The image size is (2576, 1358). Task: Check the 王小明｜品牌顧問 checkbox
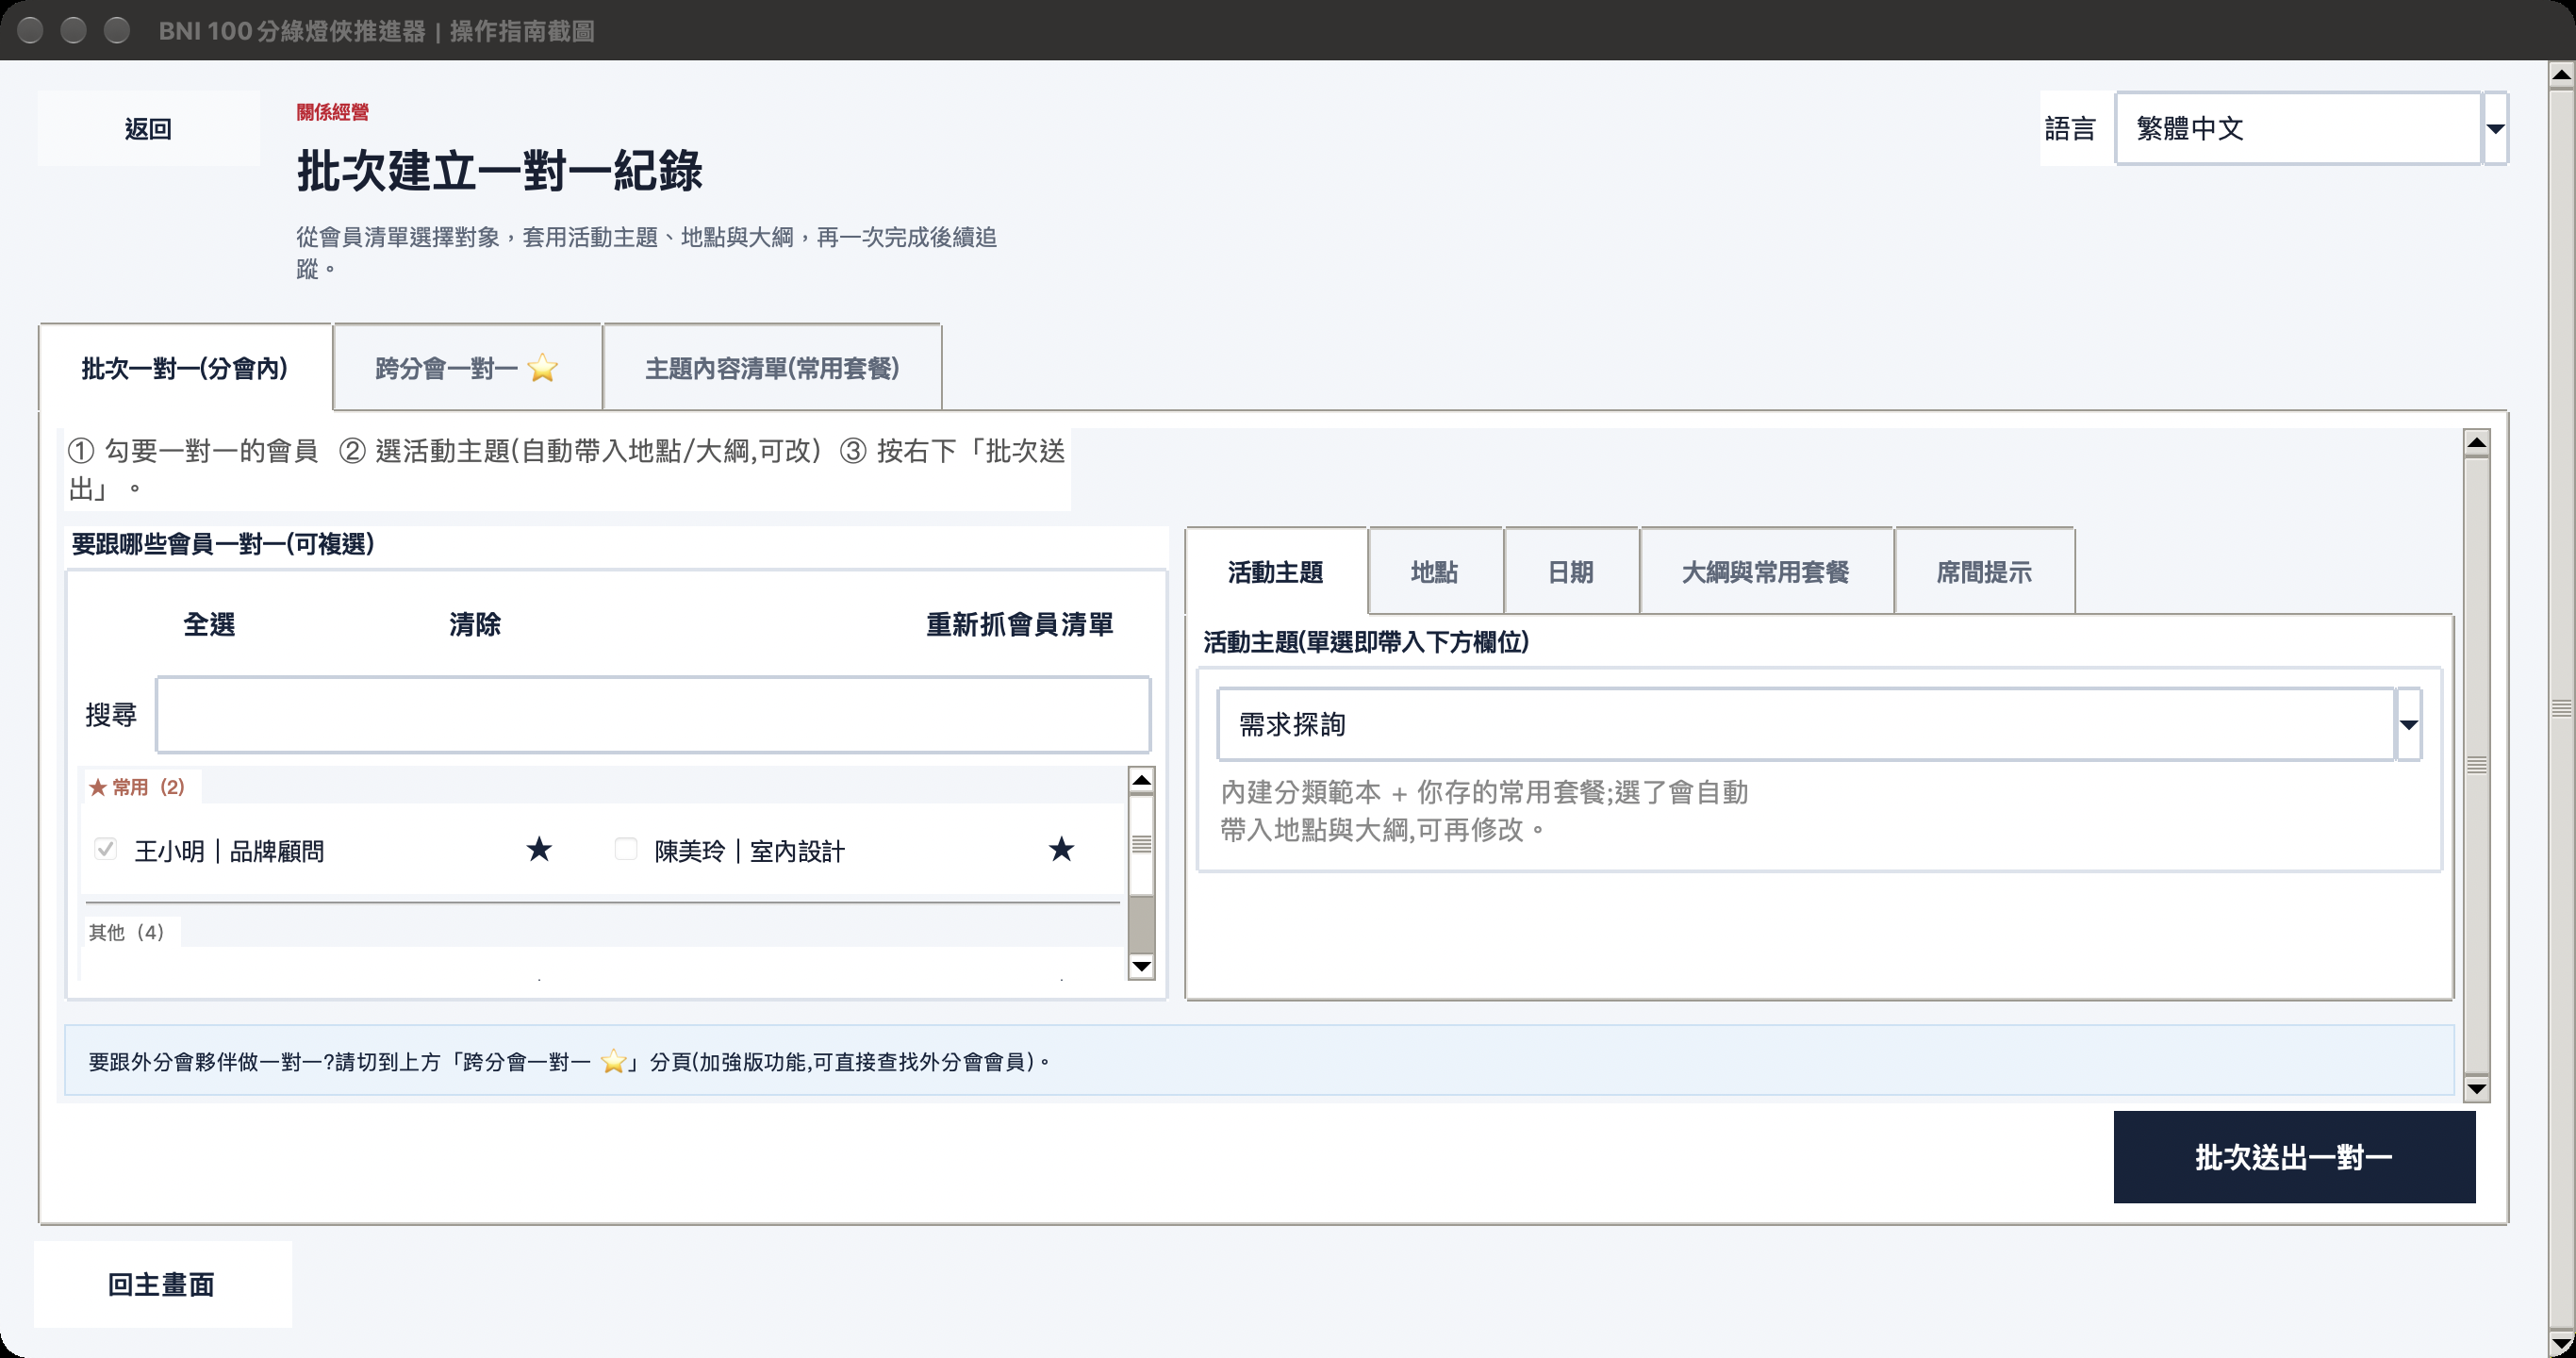pyautogui.click(x=105, y=850)
